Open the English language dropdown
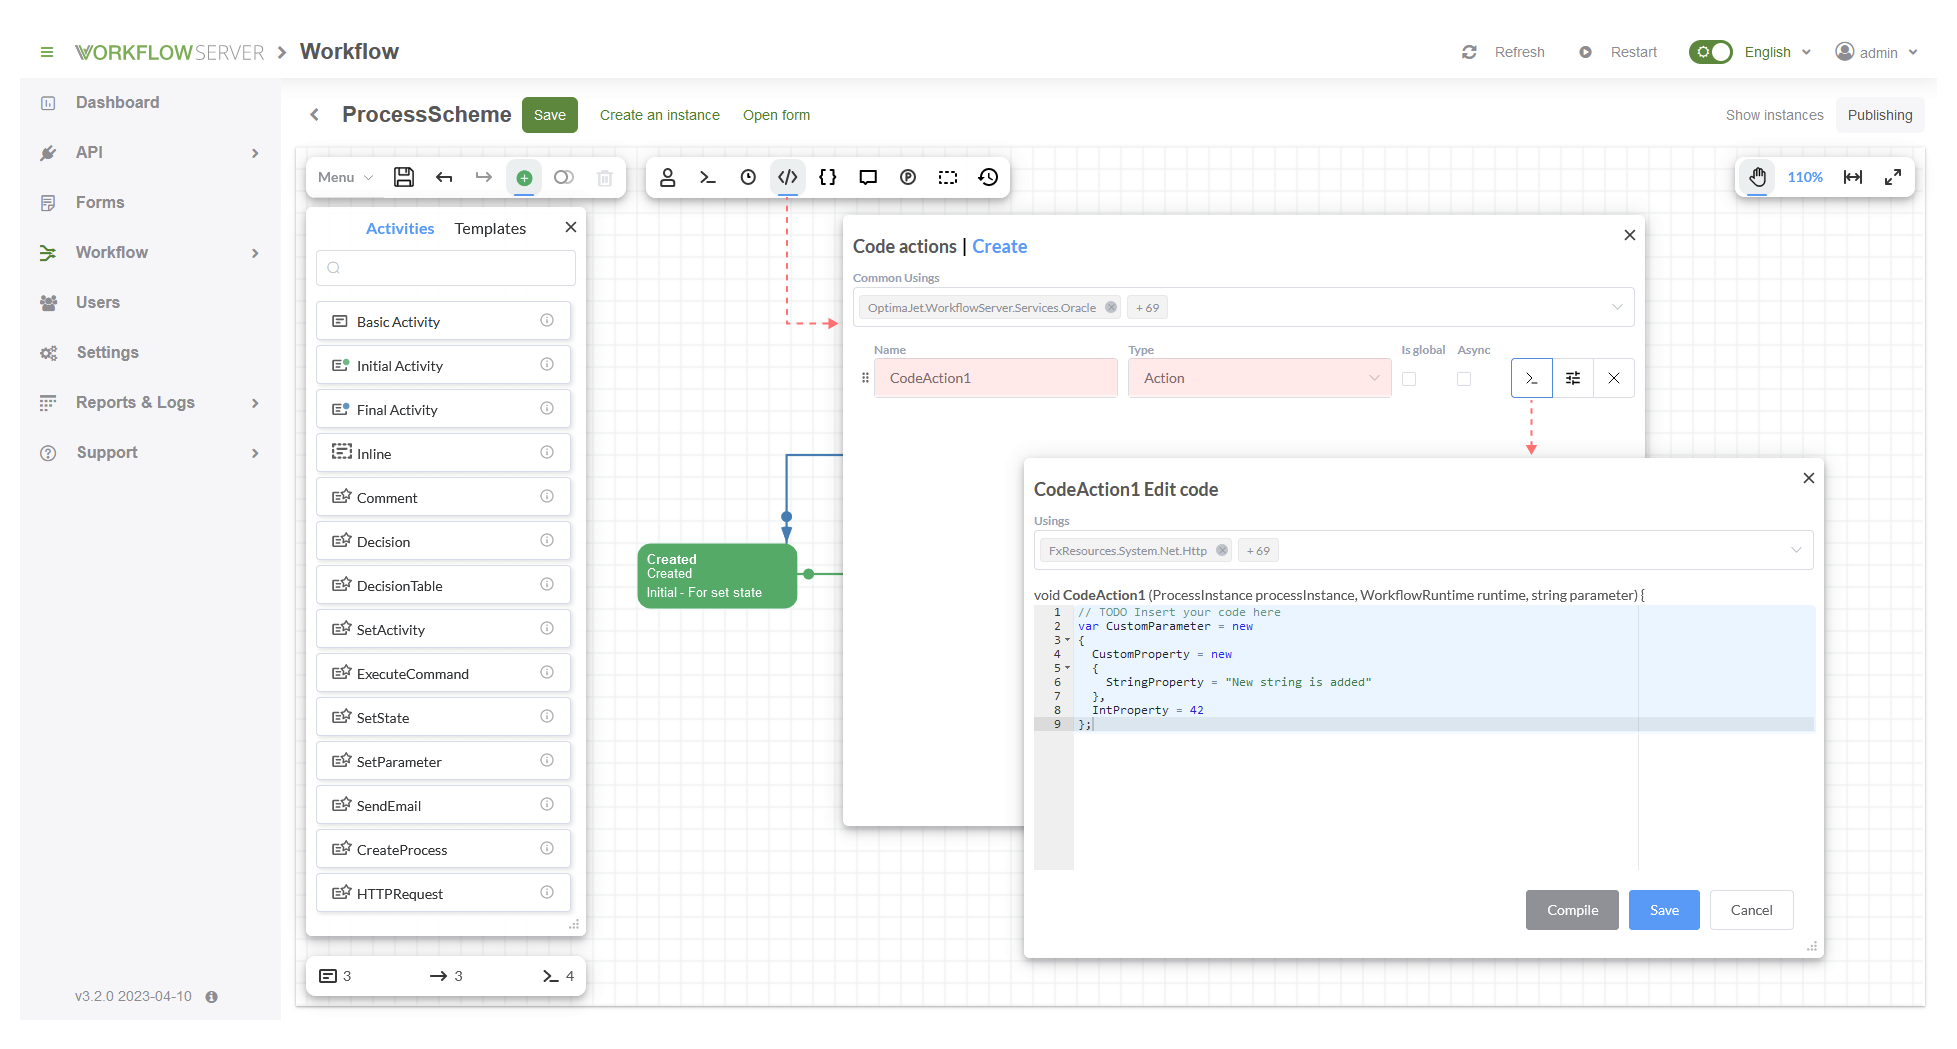The width and height of the screenshot is (1957, 1049). 1777,52
